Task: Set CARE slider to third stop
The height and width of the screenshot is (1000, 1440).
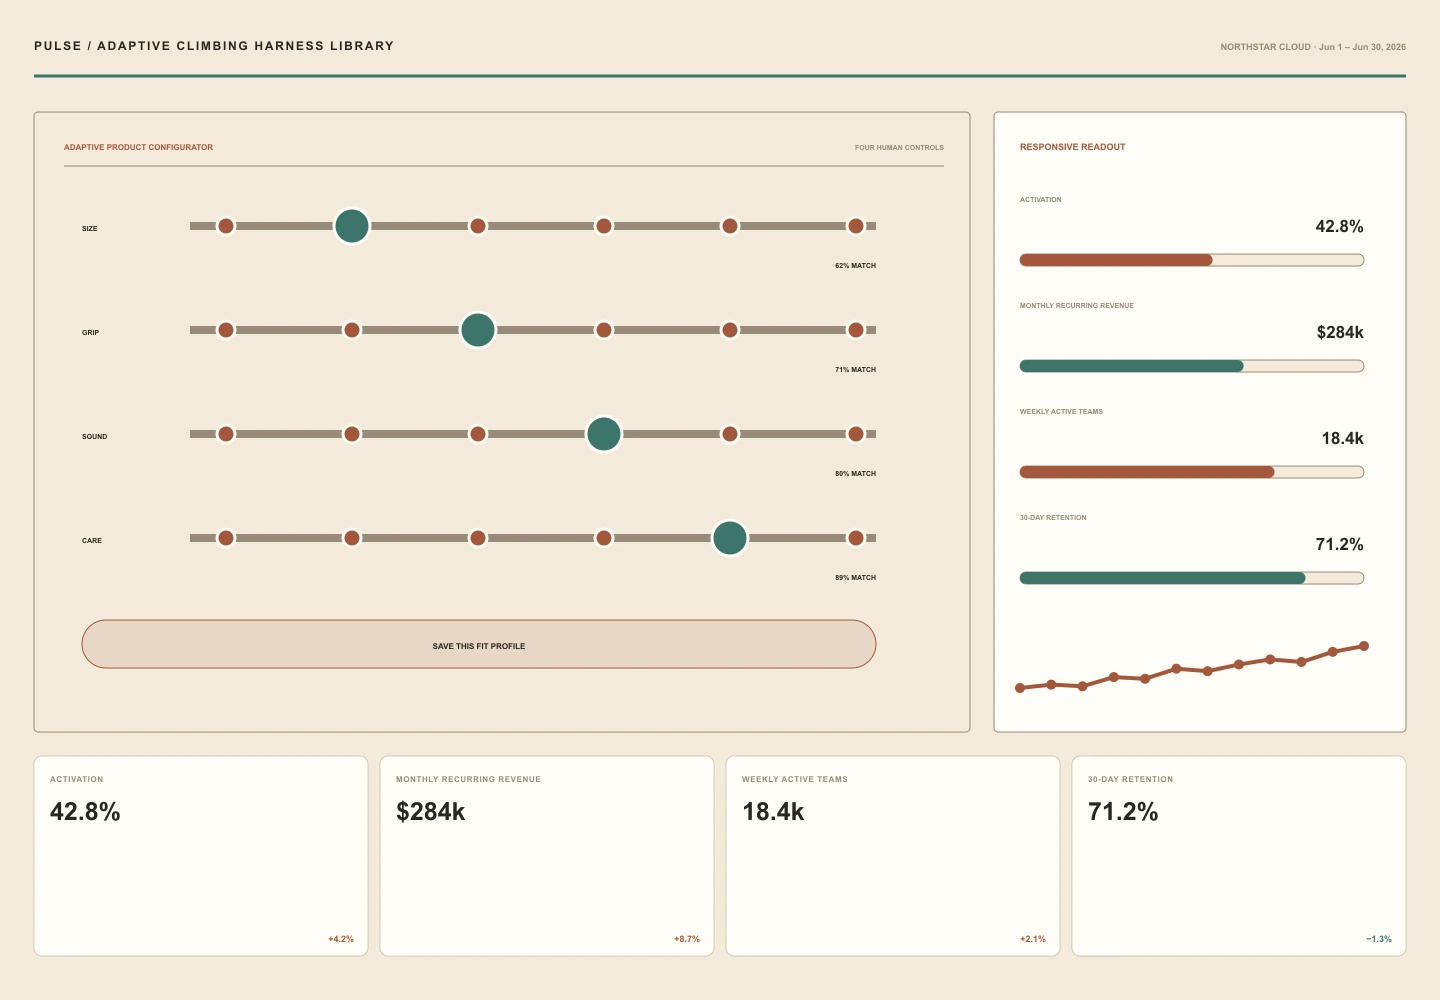Action: pos(478,538)
